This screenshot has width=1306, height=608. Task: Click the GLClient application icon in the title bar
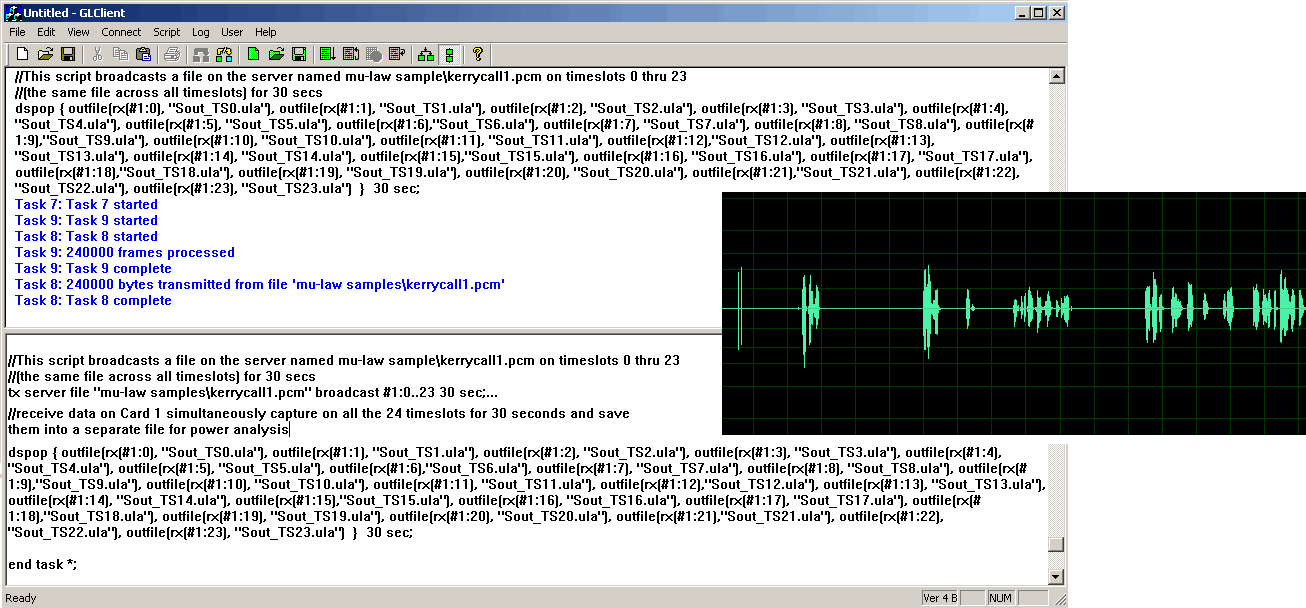(x=12, y=12)
